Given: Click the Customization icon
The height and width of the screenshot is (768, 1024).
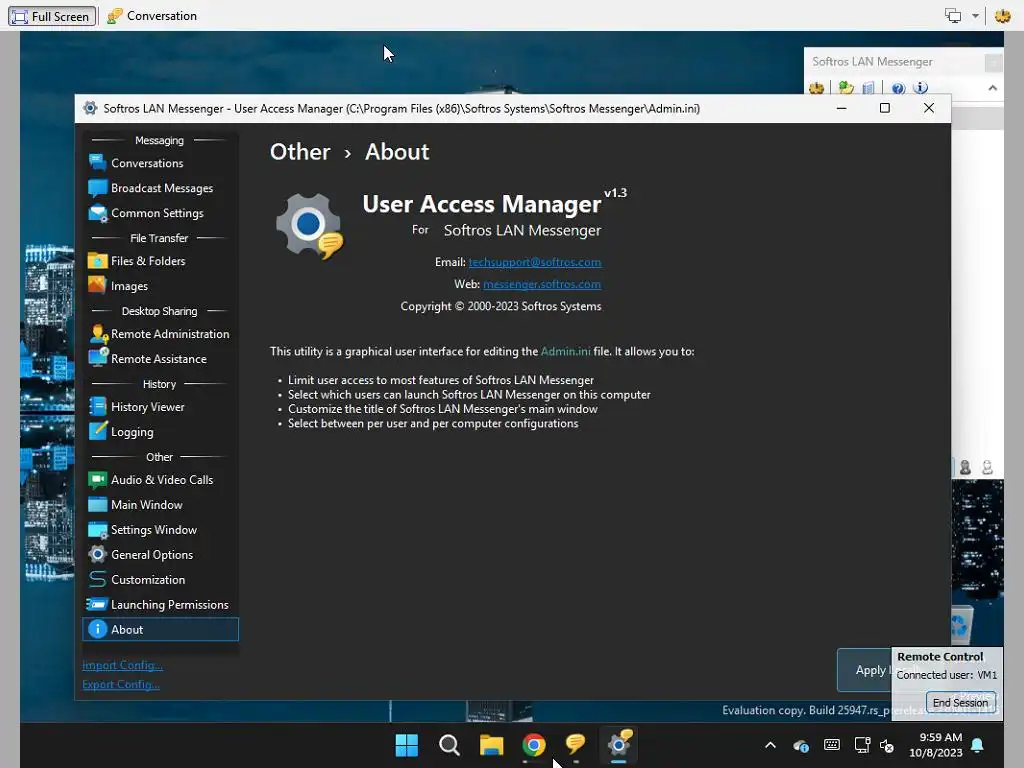Looking at the screenshot, I should coord(98,579).
